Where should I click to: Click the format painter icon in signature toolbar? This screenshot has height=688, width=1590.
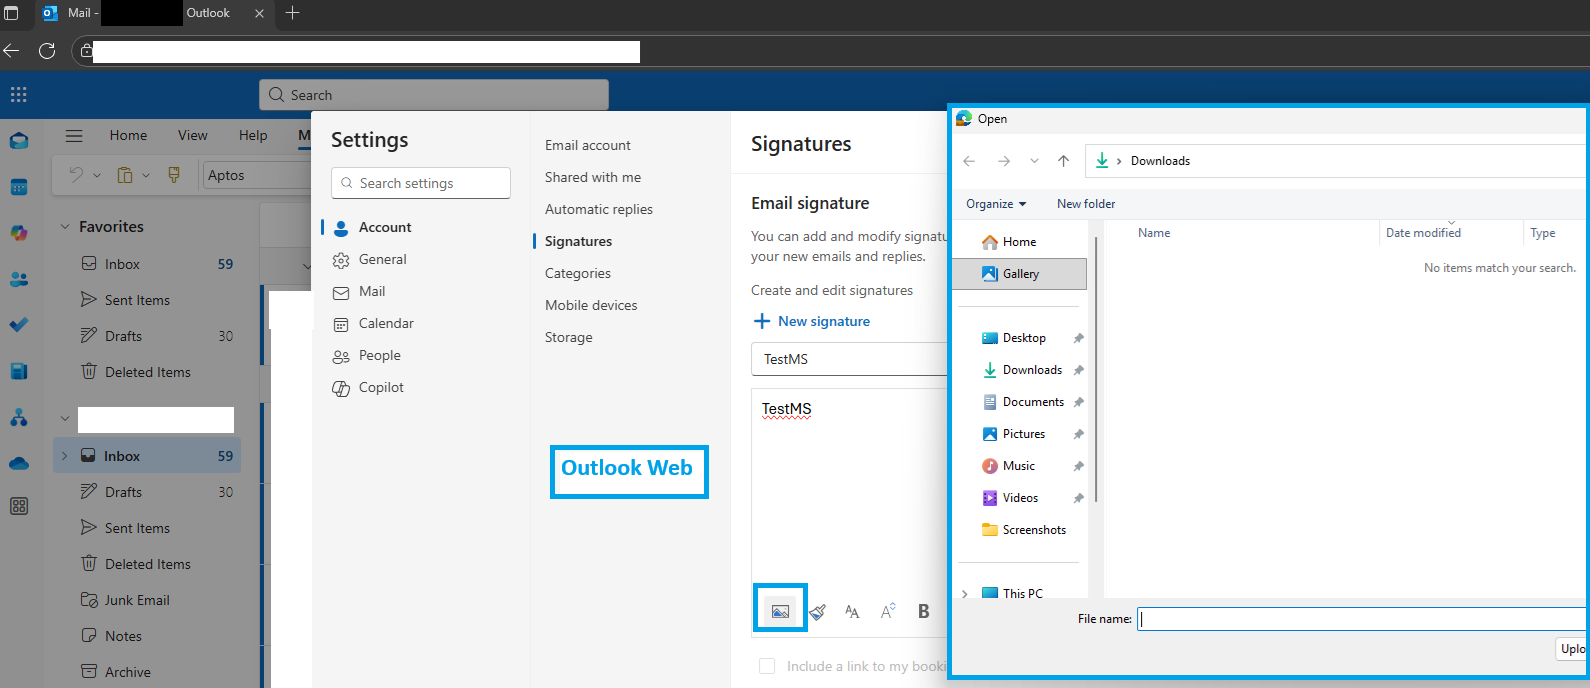pos(818,612)
